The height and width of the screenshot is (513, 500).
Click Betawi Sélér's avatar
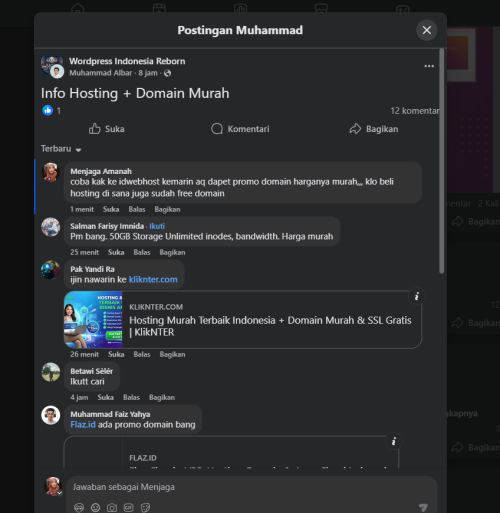51,372
